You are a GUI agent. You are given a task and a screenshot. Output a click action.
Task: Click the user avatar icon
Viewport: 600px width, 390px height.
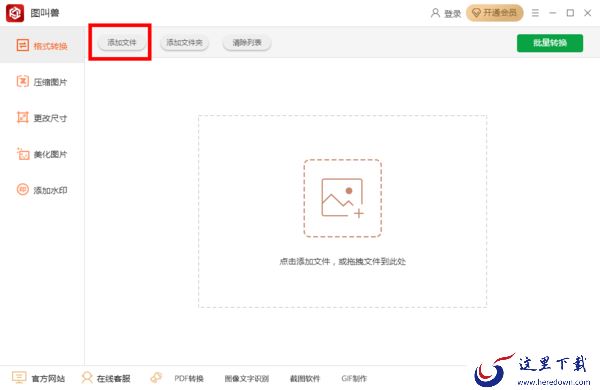coord(435,13)
